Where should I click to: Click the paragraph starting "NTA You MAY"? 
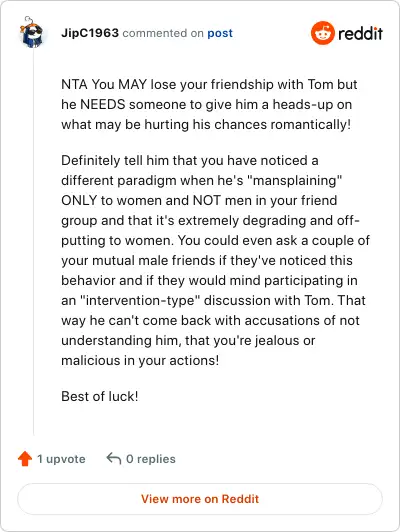point(209,104)
